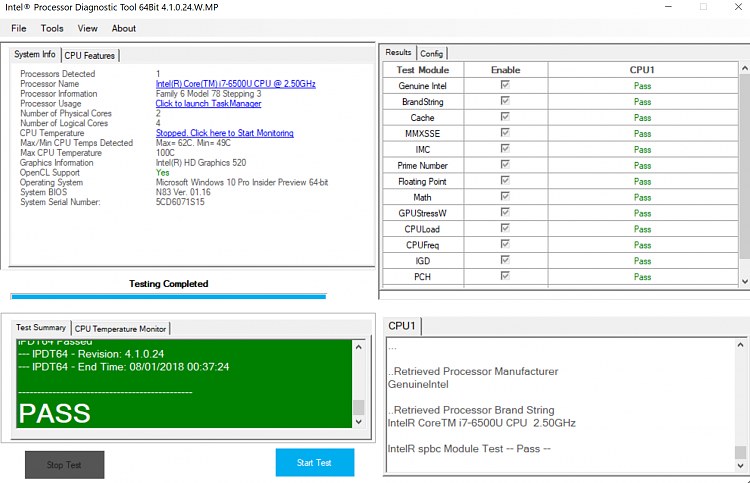Image resolution: width=750 pixels, height=483 pixels.
Task: Click to launch Task Manager link
Action: pos(208,103)
